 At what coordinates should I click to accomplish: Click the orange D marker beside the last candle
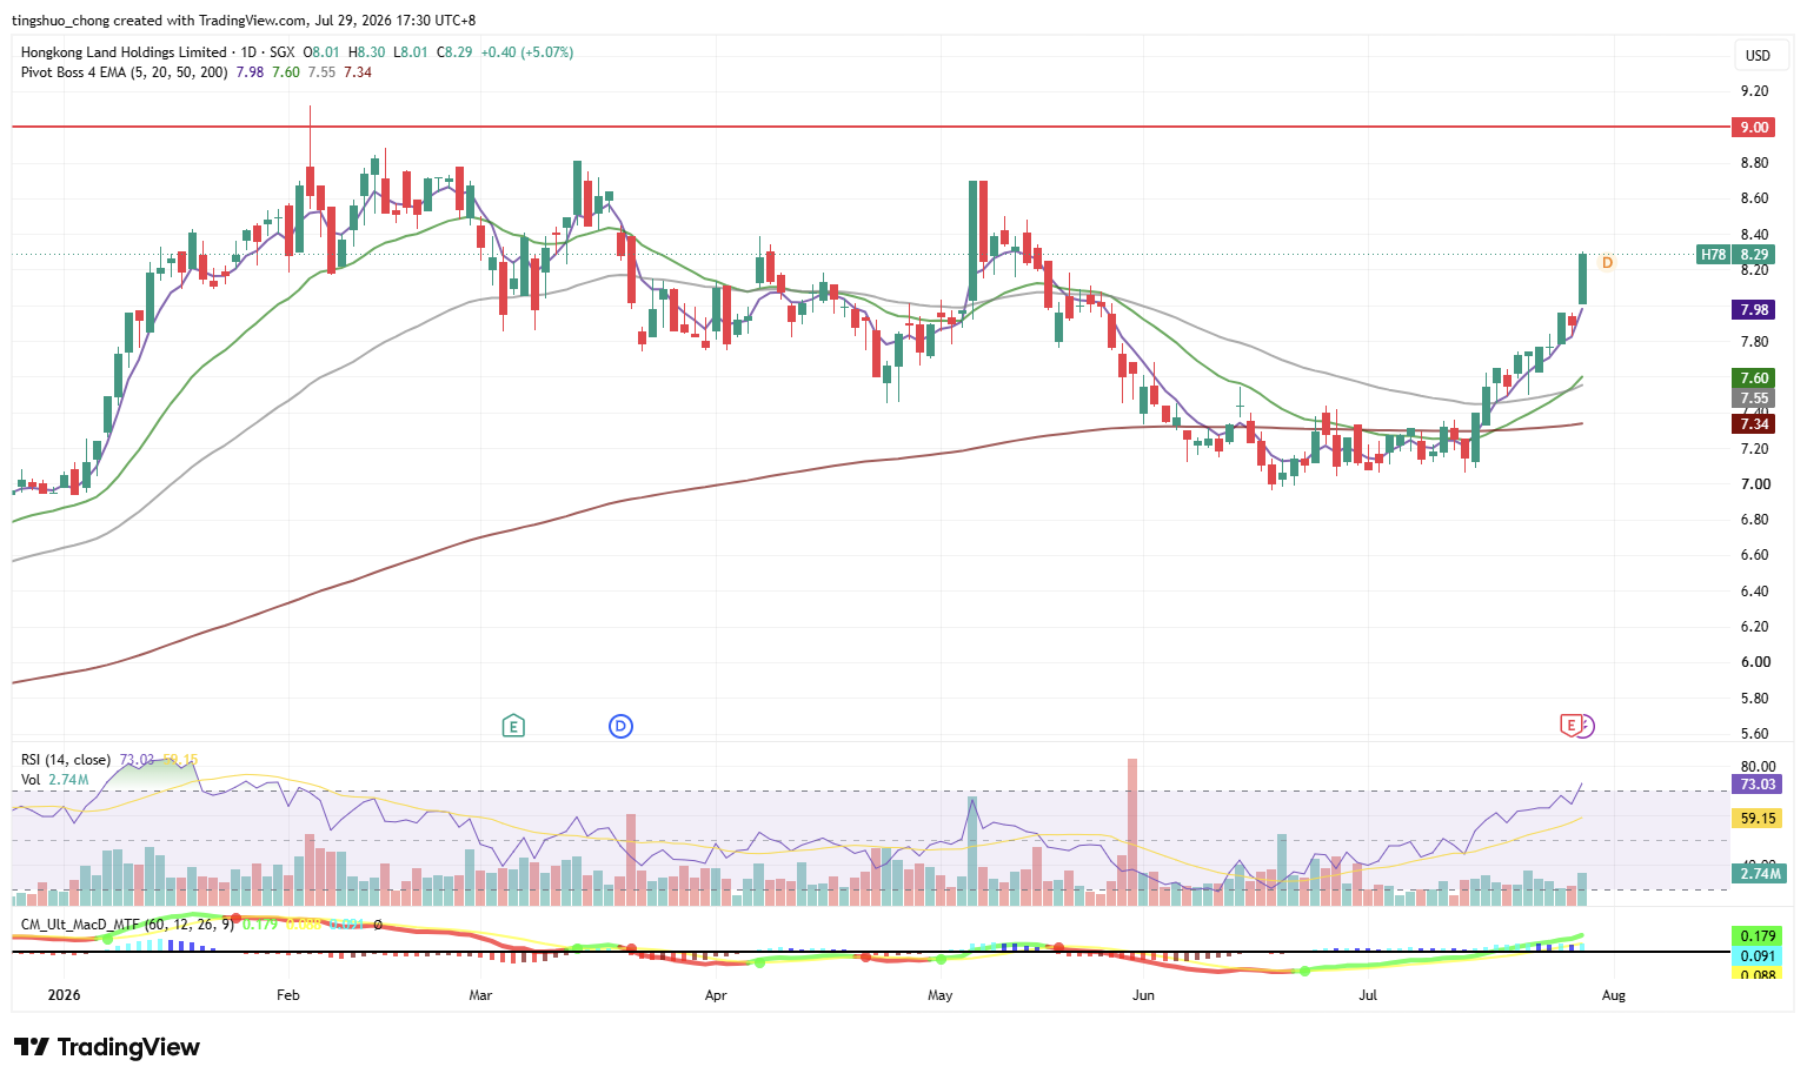click(x=1607, y=262)
